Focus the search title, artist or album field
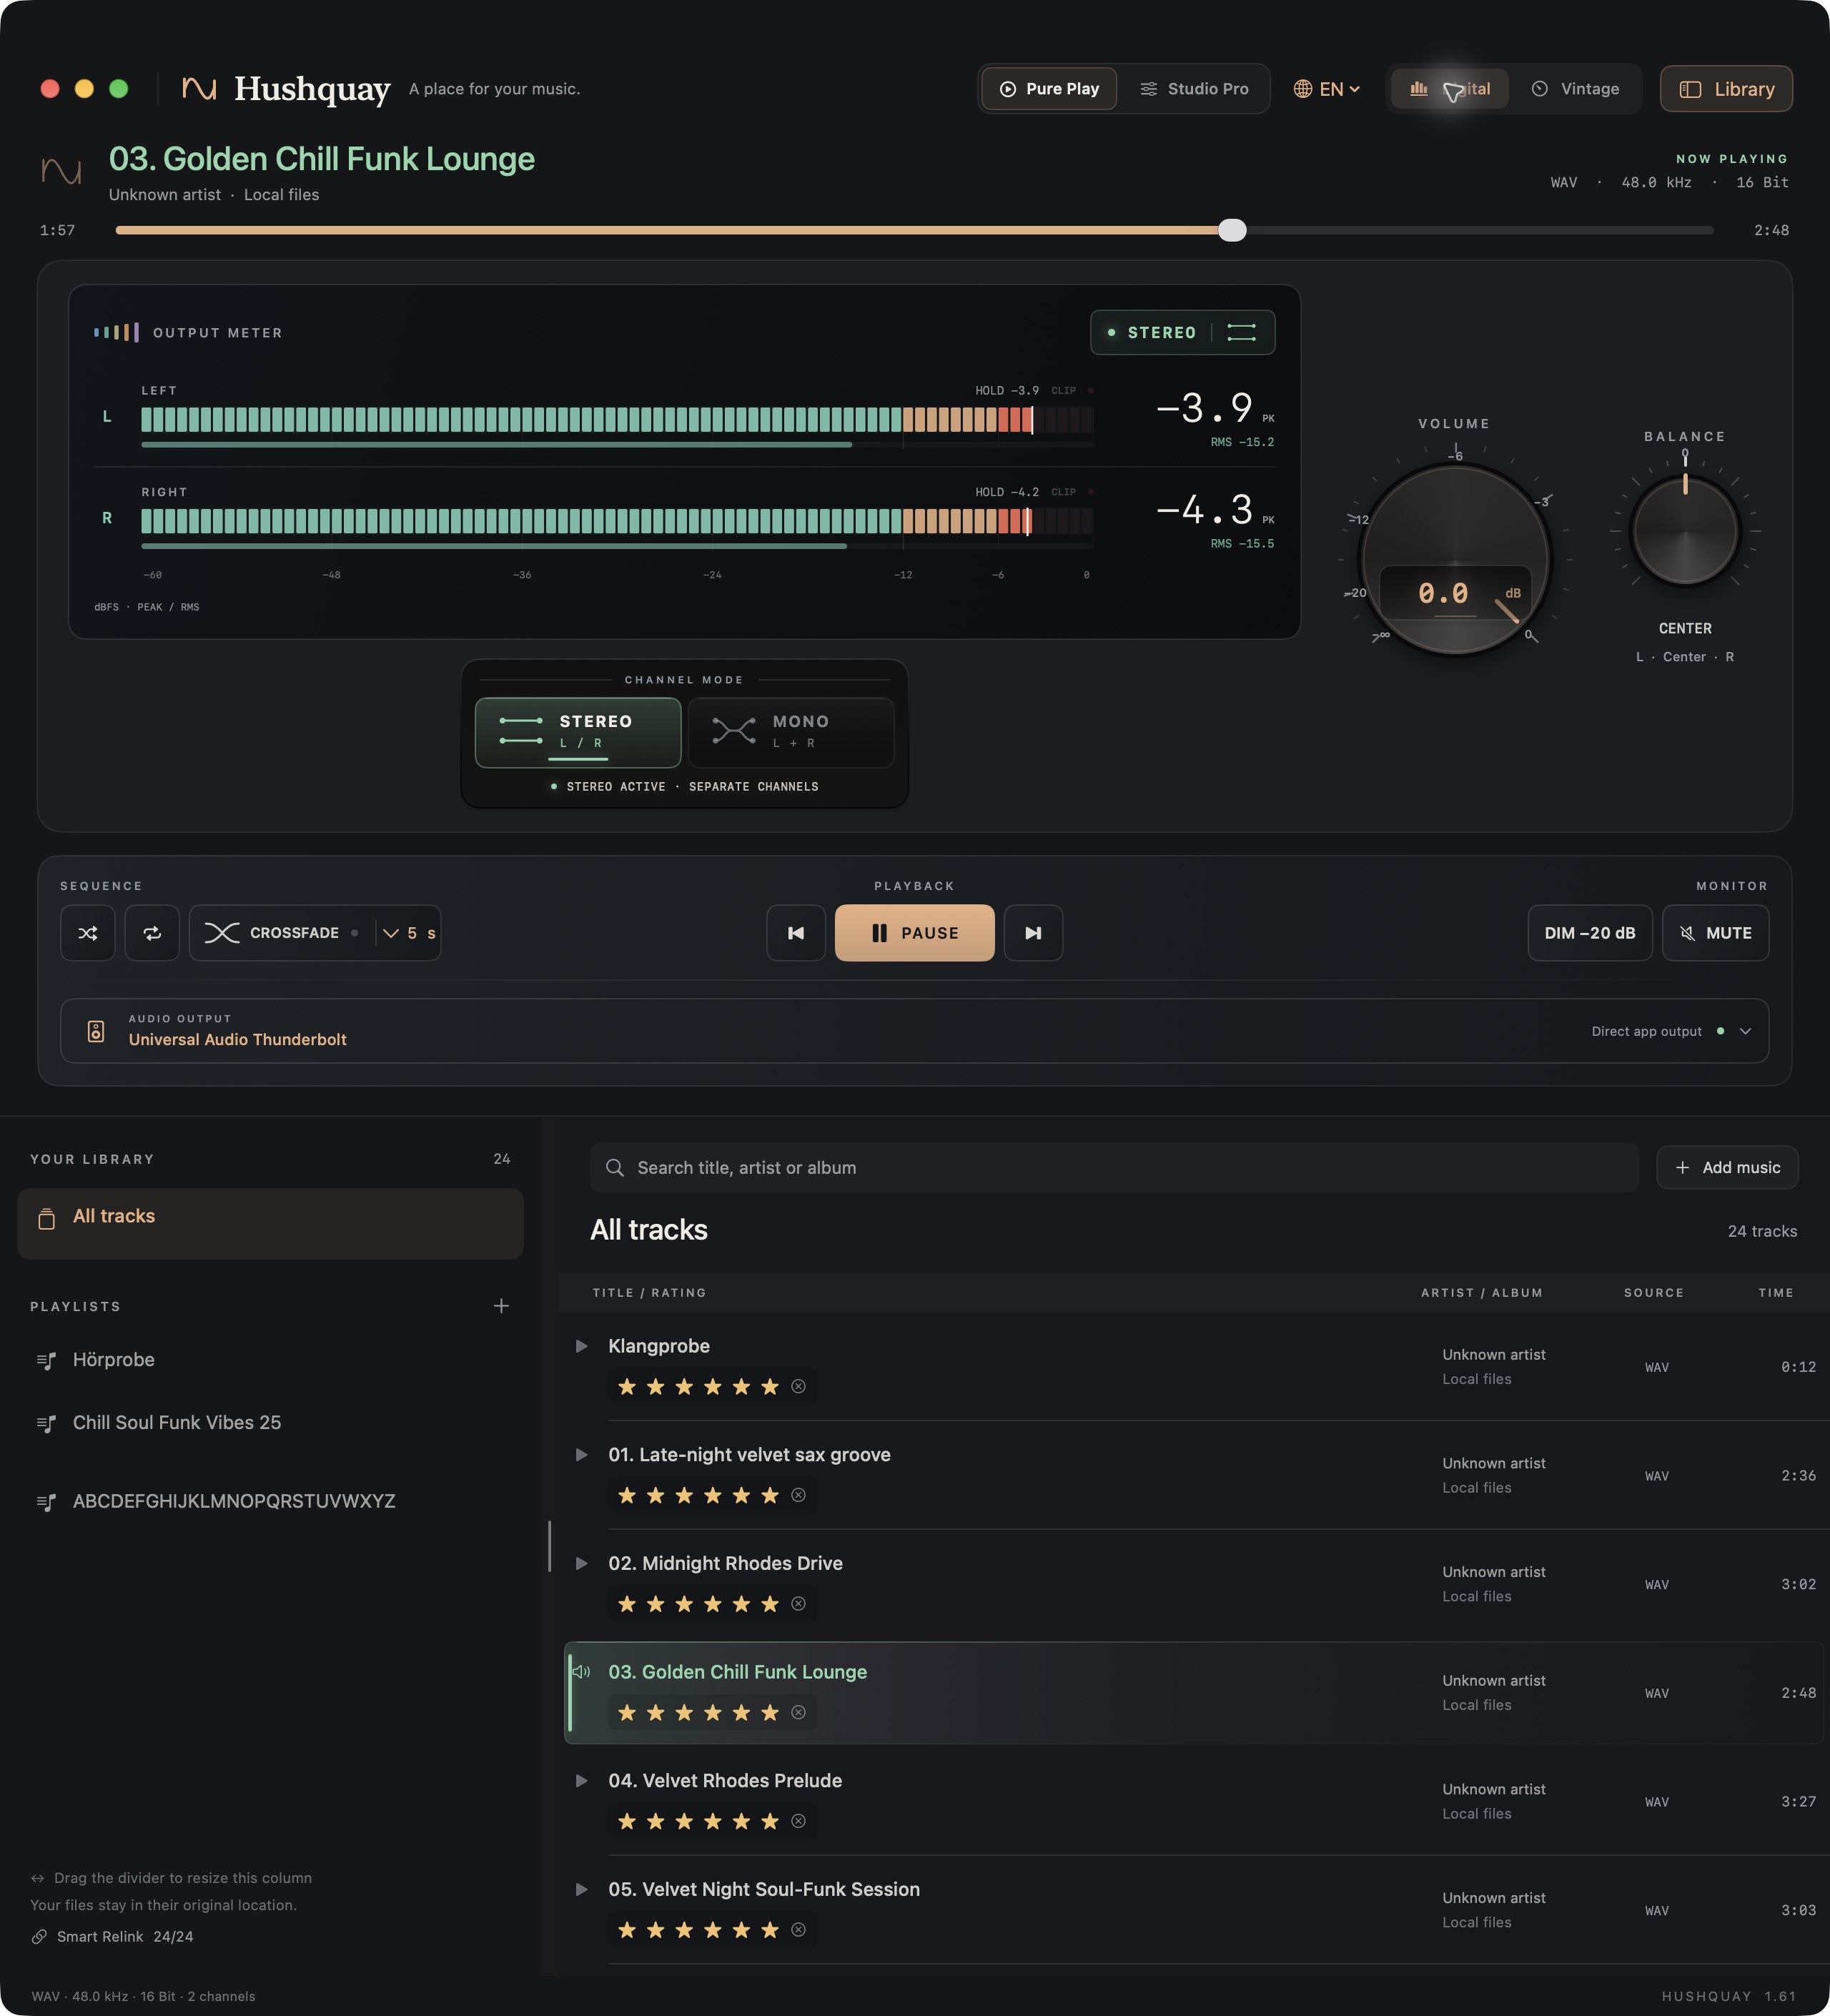Screen dimensions: 1830x2016 (x=1114, y=1167)
